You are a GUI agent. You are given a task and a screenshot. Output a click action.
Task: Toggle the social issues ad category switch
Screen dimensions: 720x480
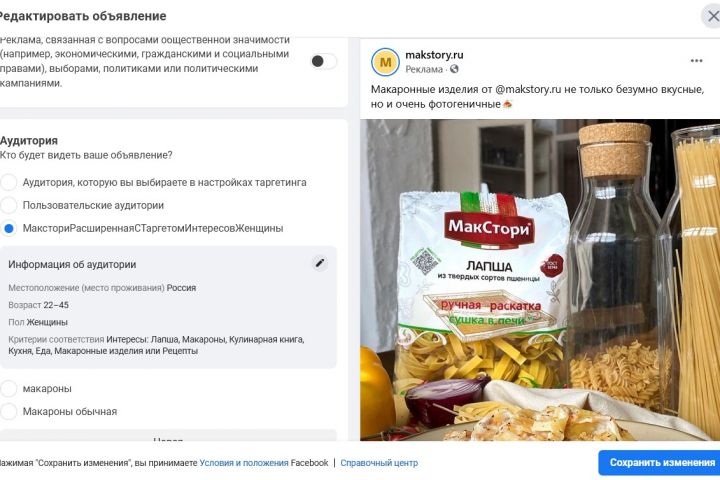pos(323,61)
